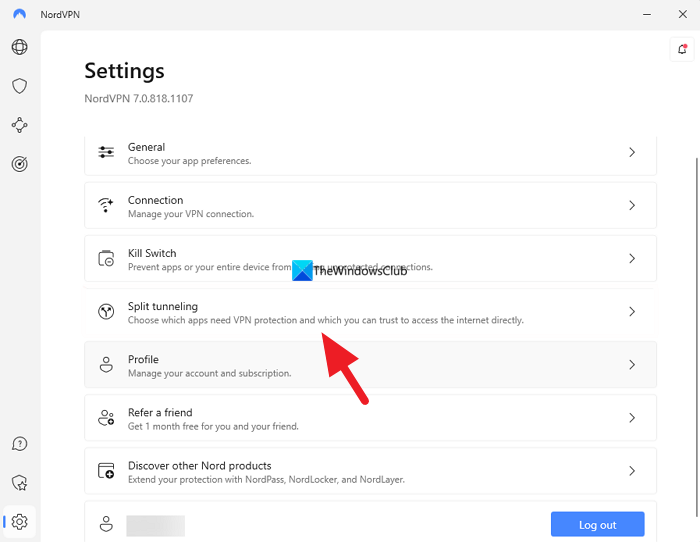Viewport: 700px width, 542px height.
Task: Open the Profile settings row
Action: point(370,365)
